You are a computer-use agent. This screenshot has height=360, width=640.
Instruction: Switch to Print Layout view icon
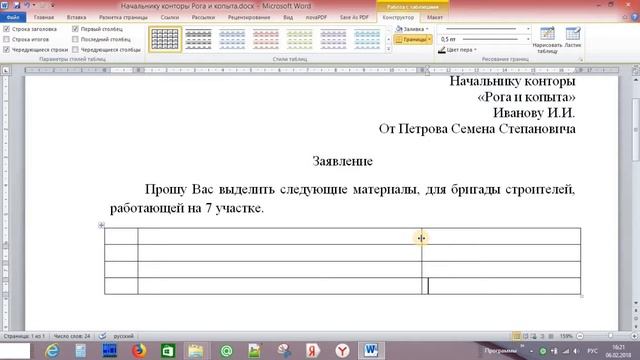[516, 336]
